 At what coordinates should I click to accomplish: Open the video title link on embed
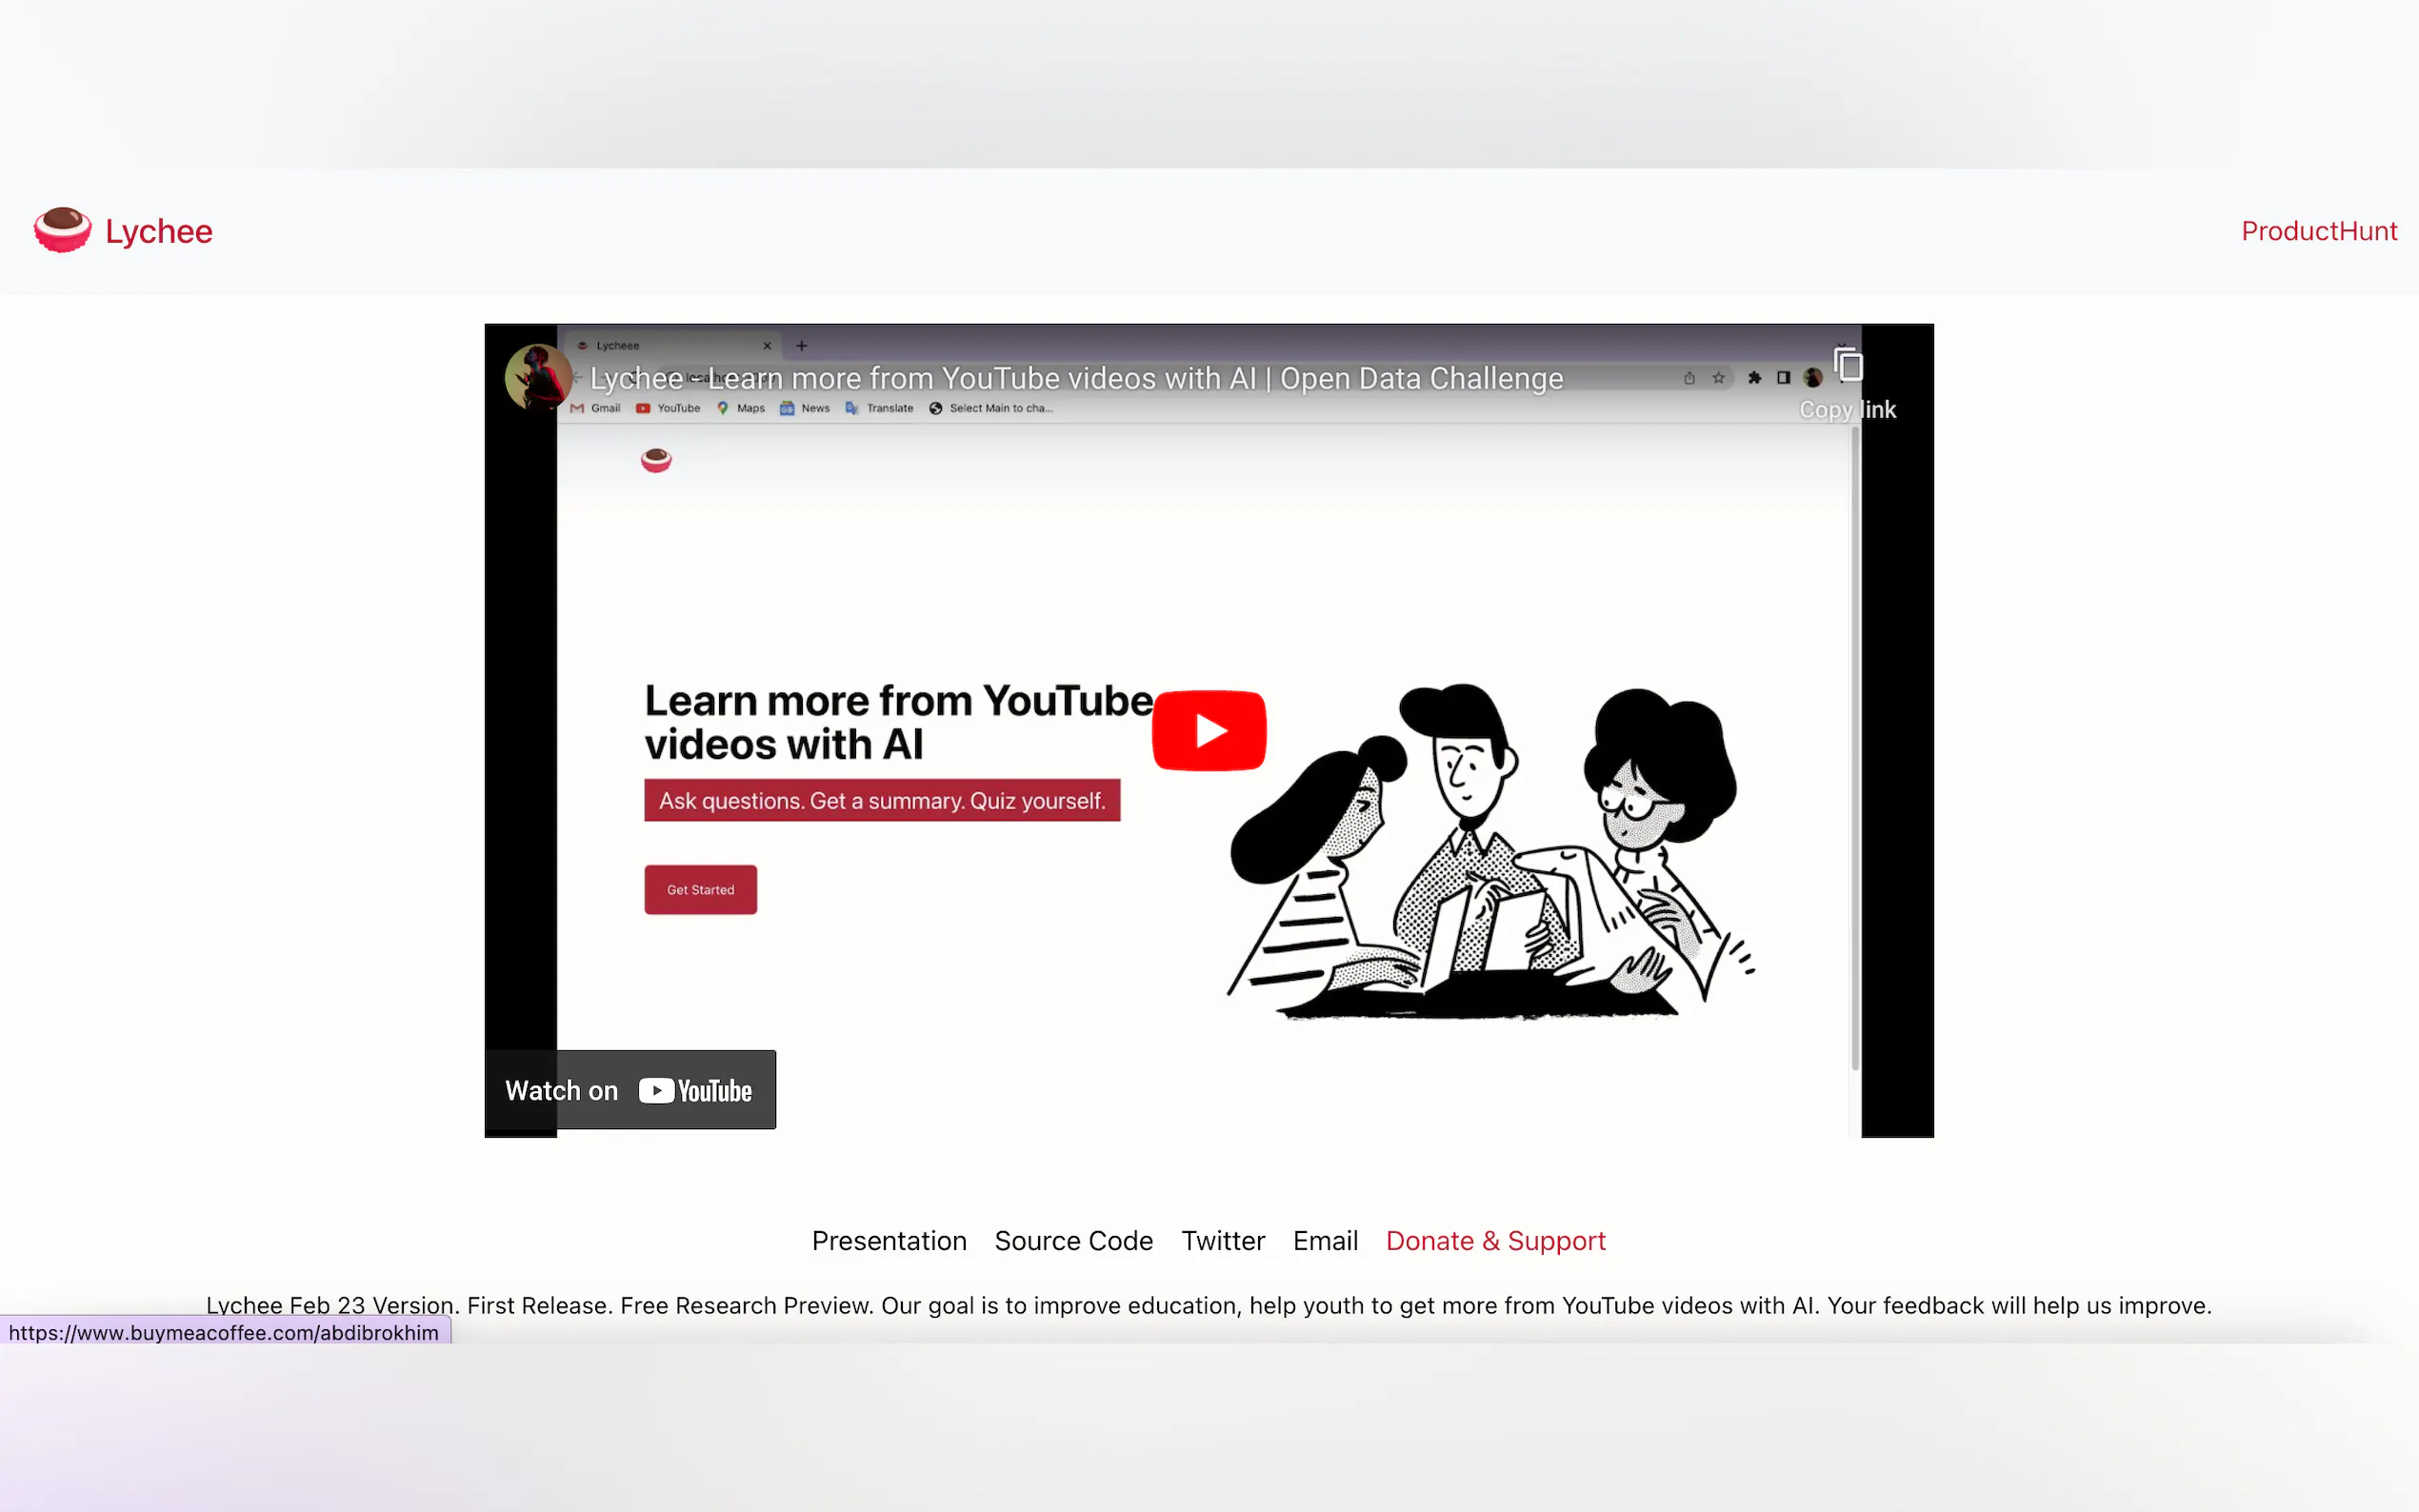point(1075,378)
